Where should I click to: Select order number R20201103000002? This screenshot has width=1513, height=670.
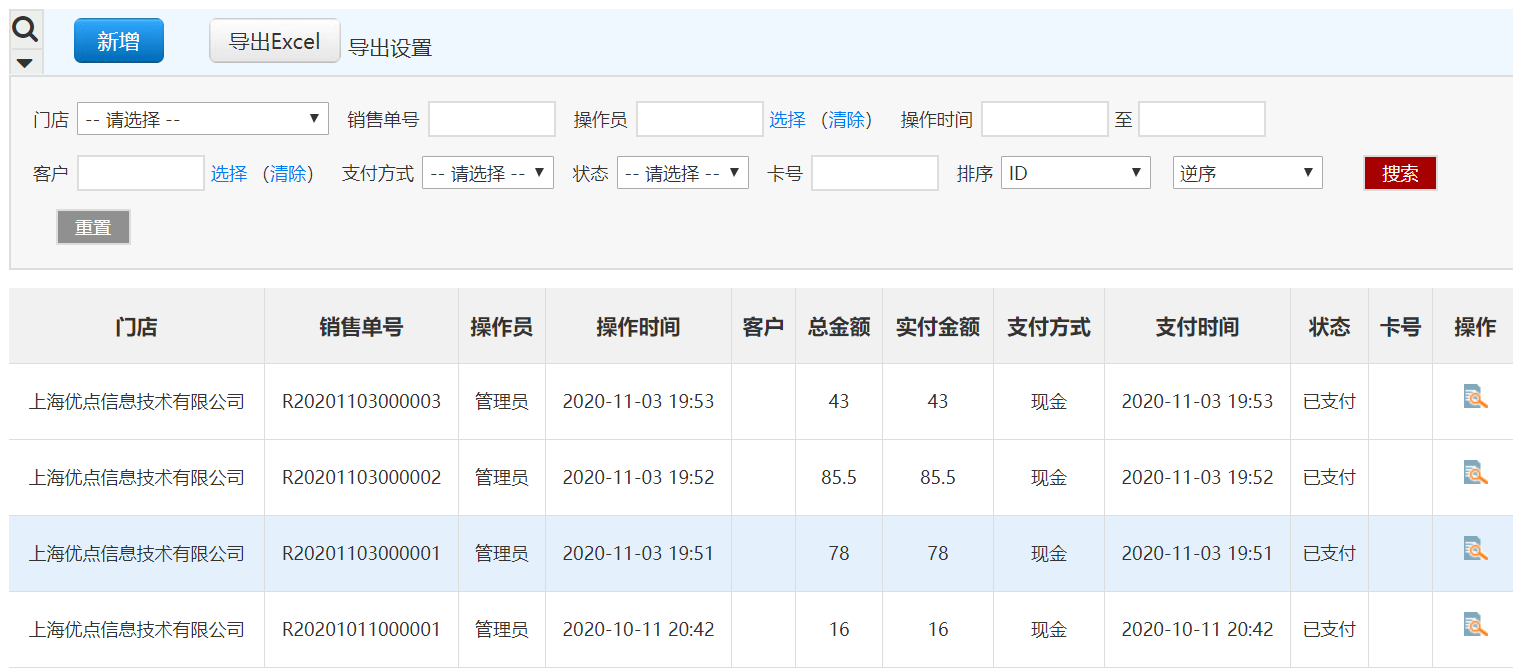(x=361, y=477)
